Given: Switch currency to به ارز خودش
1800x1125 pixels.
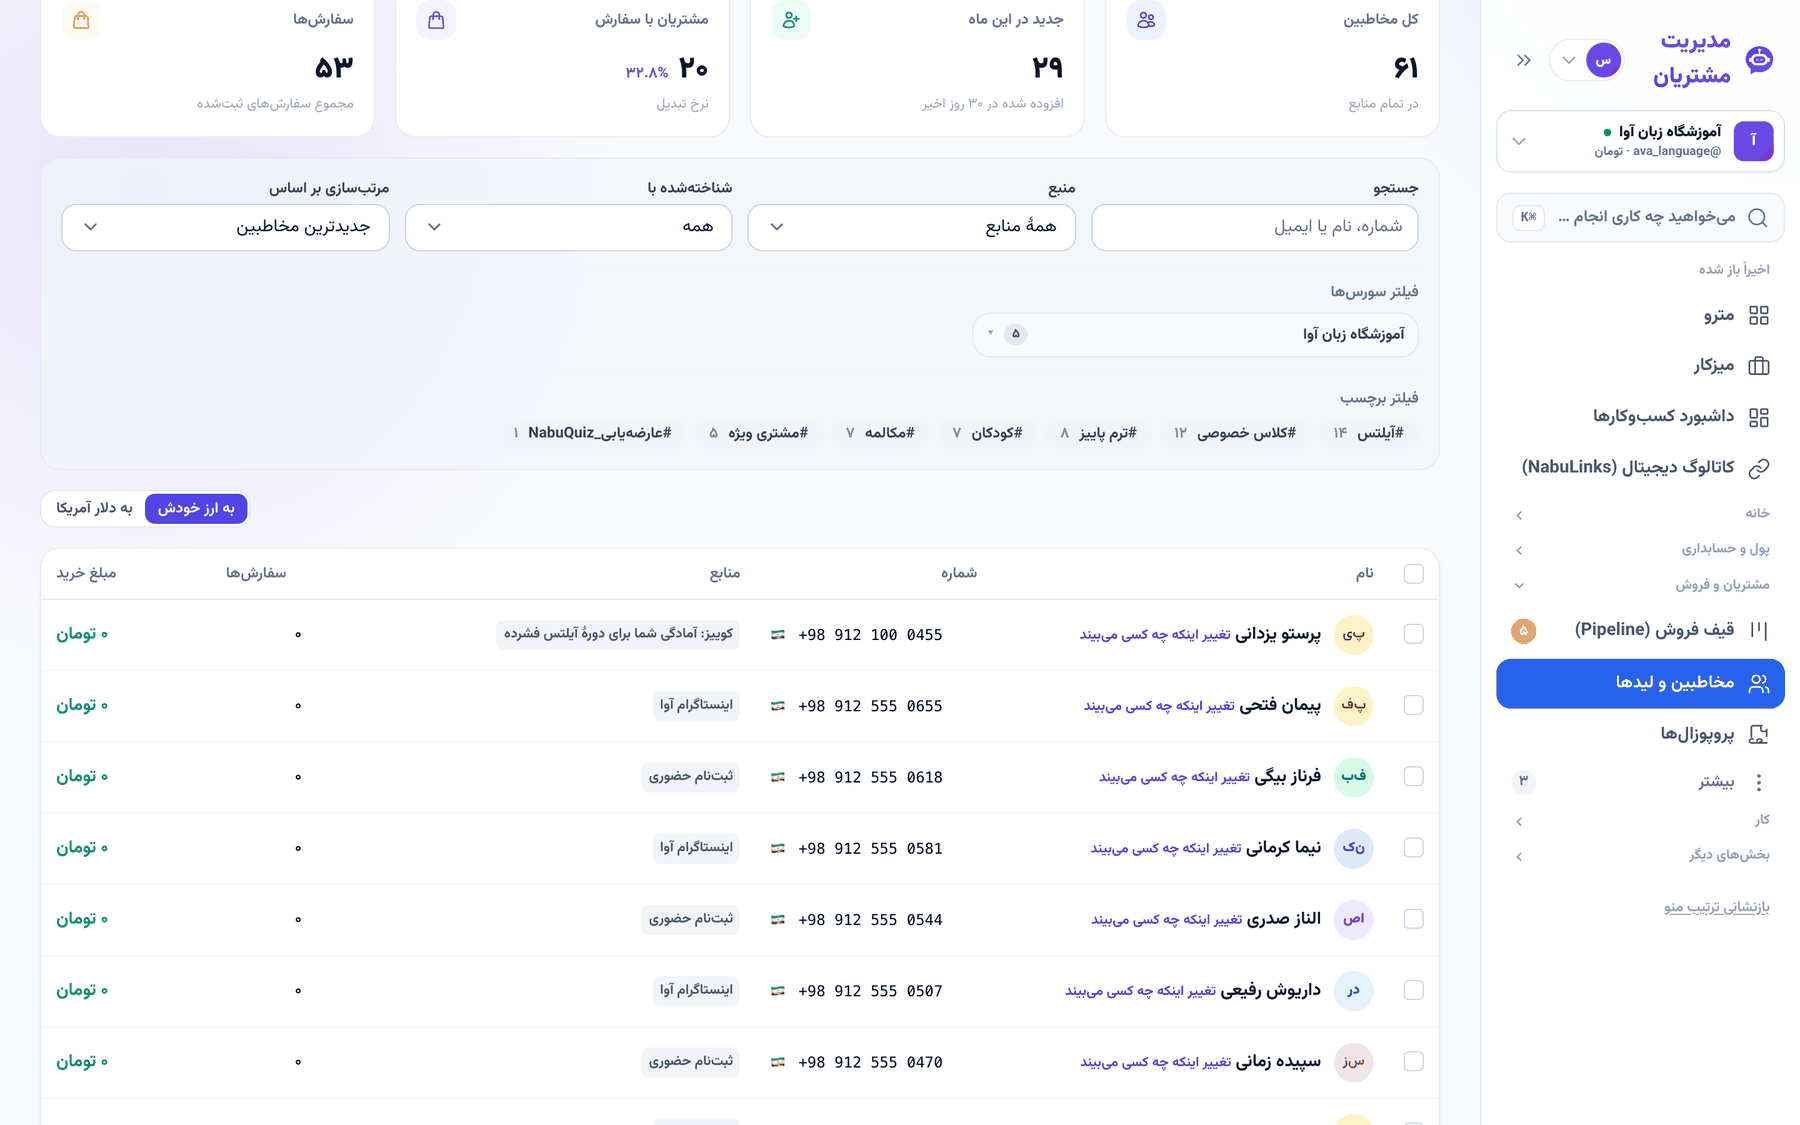Looking at the screenshot, I should 196,509.
